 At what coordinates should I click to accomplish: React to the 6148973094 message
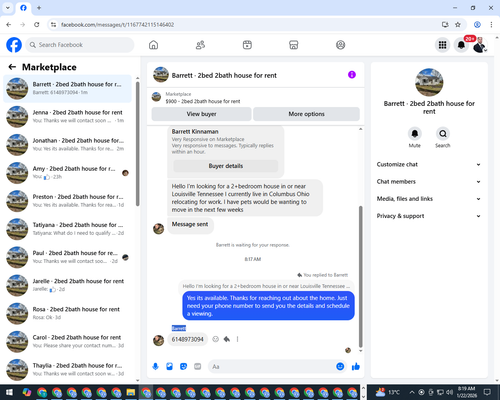point(216,339)
